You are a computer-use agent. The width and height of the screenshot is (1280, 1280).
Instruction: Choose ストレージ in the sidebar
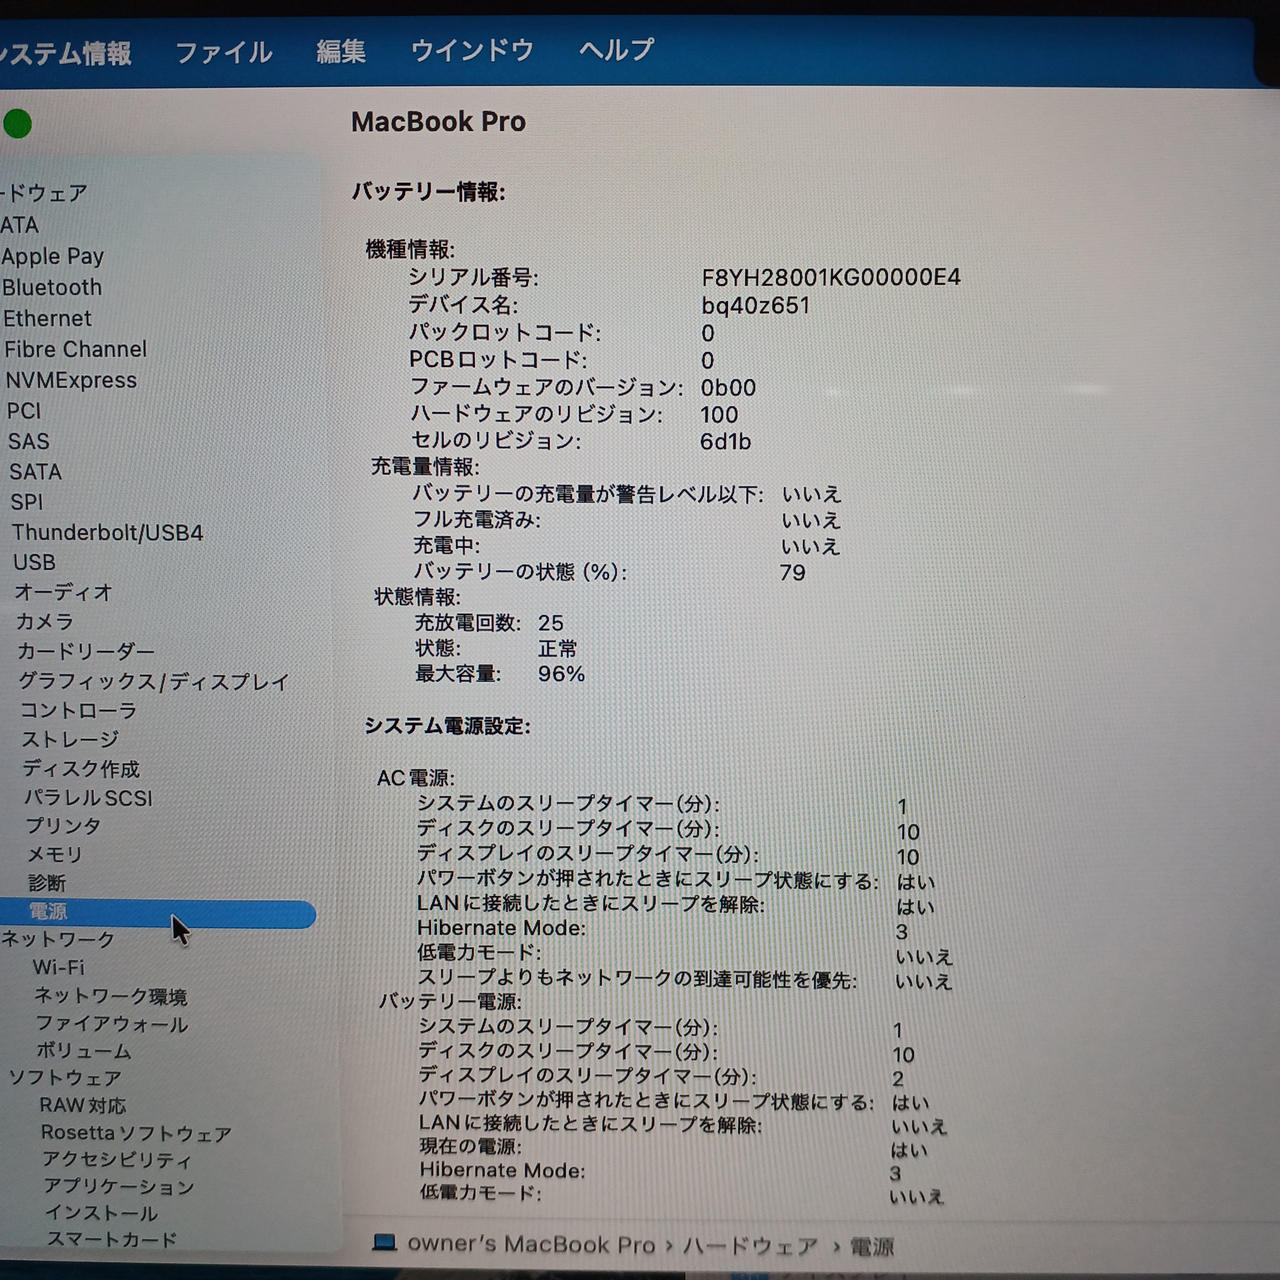[x=70, y=740]
